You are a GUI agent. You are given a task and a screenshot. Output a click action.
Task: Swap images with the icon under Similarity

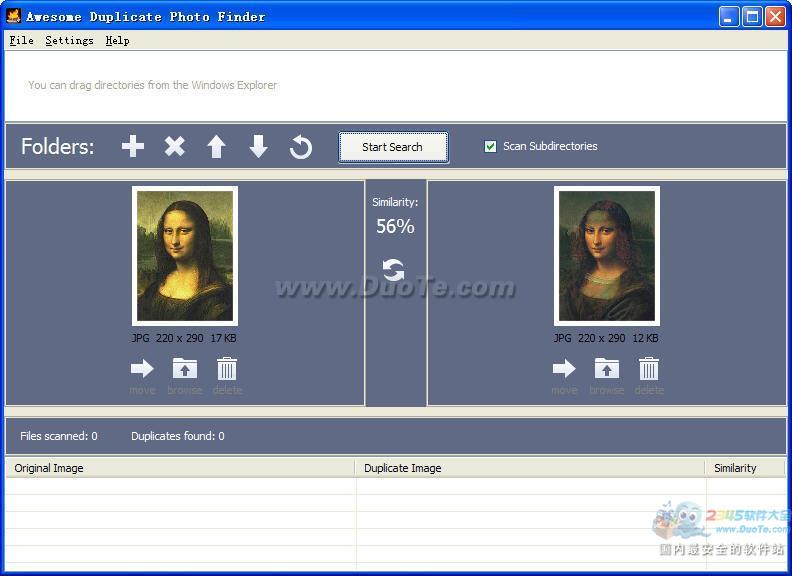393,270
